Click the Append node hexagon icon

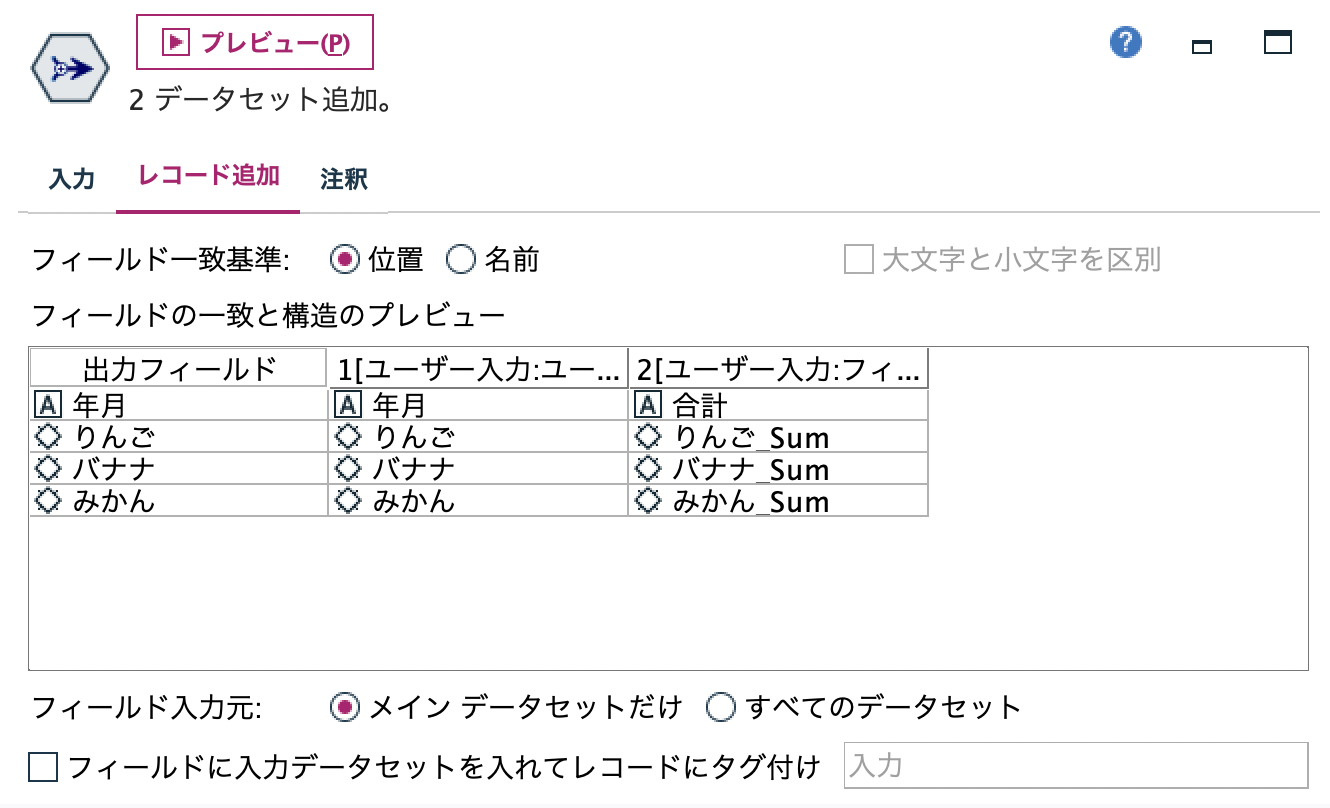point(69,68)
